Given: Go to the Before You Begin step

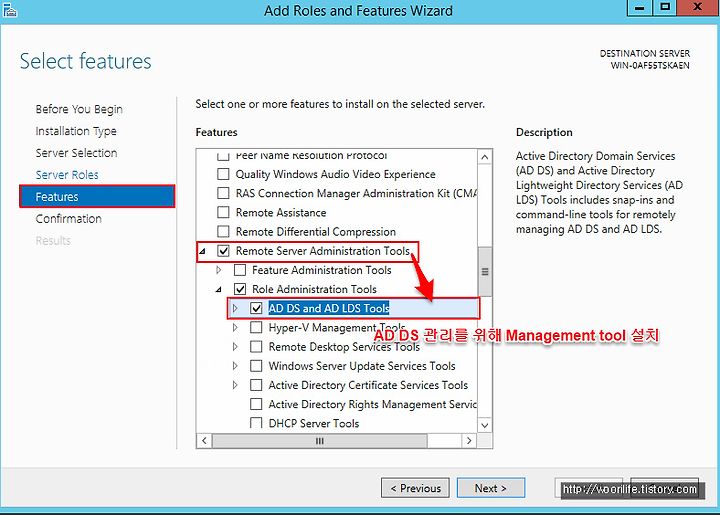Looking at the screenshot, I should pos(79,109).
